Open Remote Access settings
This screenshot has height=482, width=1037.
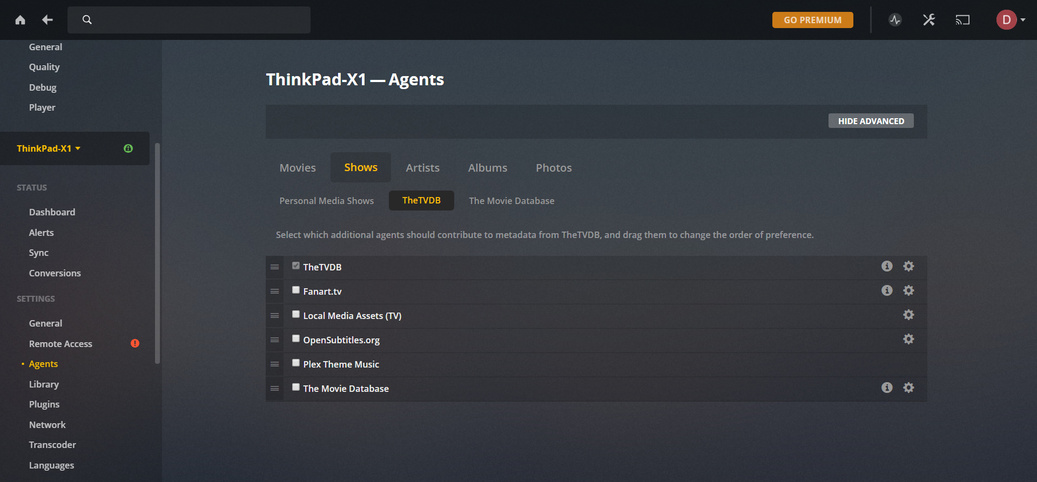(61, 344)
